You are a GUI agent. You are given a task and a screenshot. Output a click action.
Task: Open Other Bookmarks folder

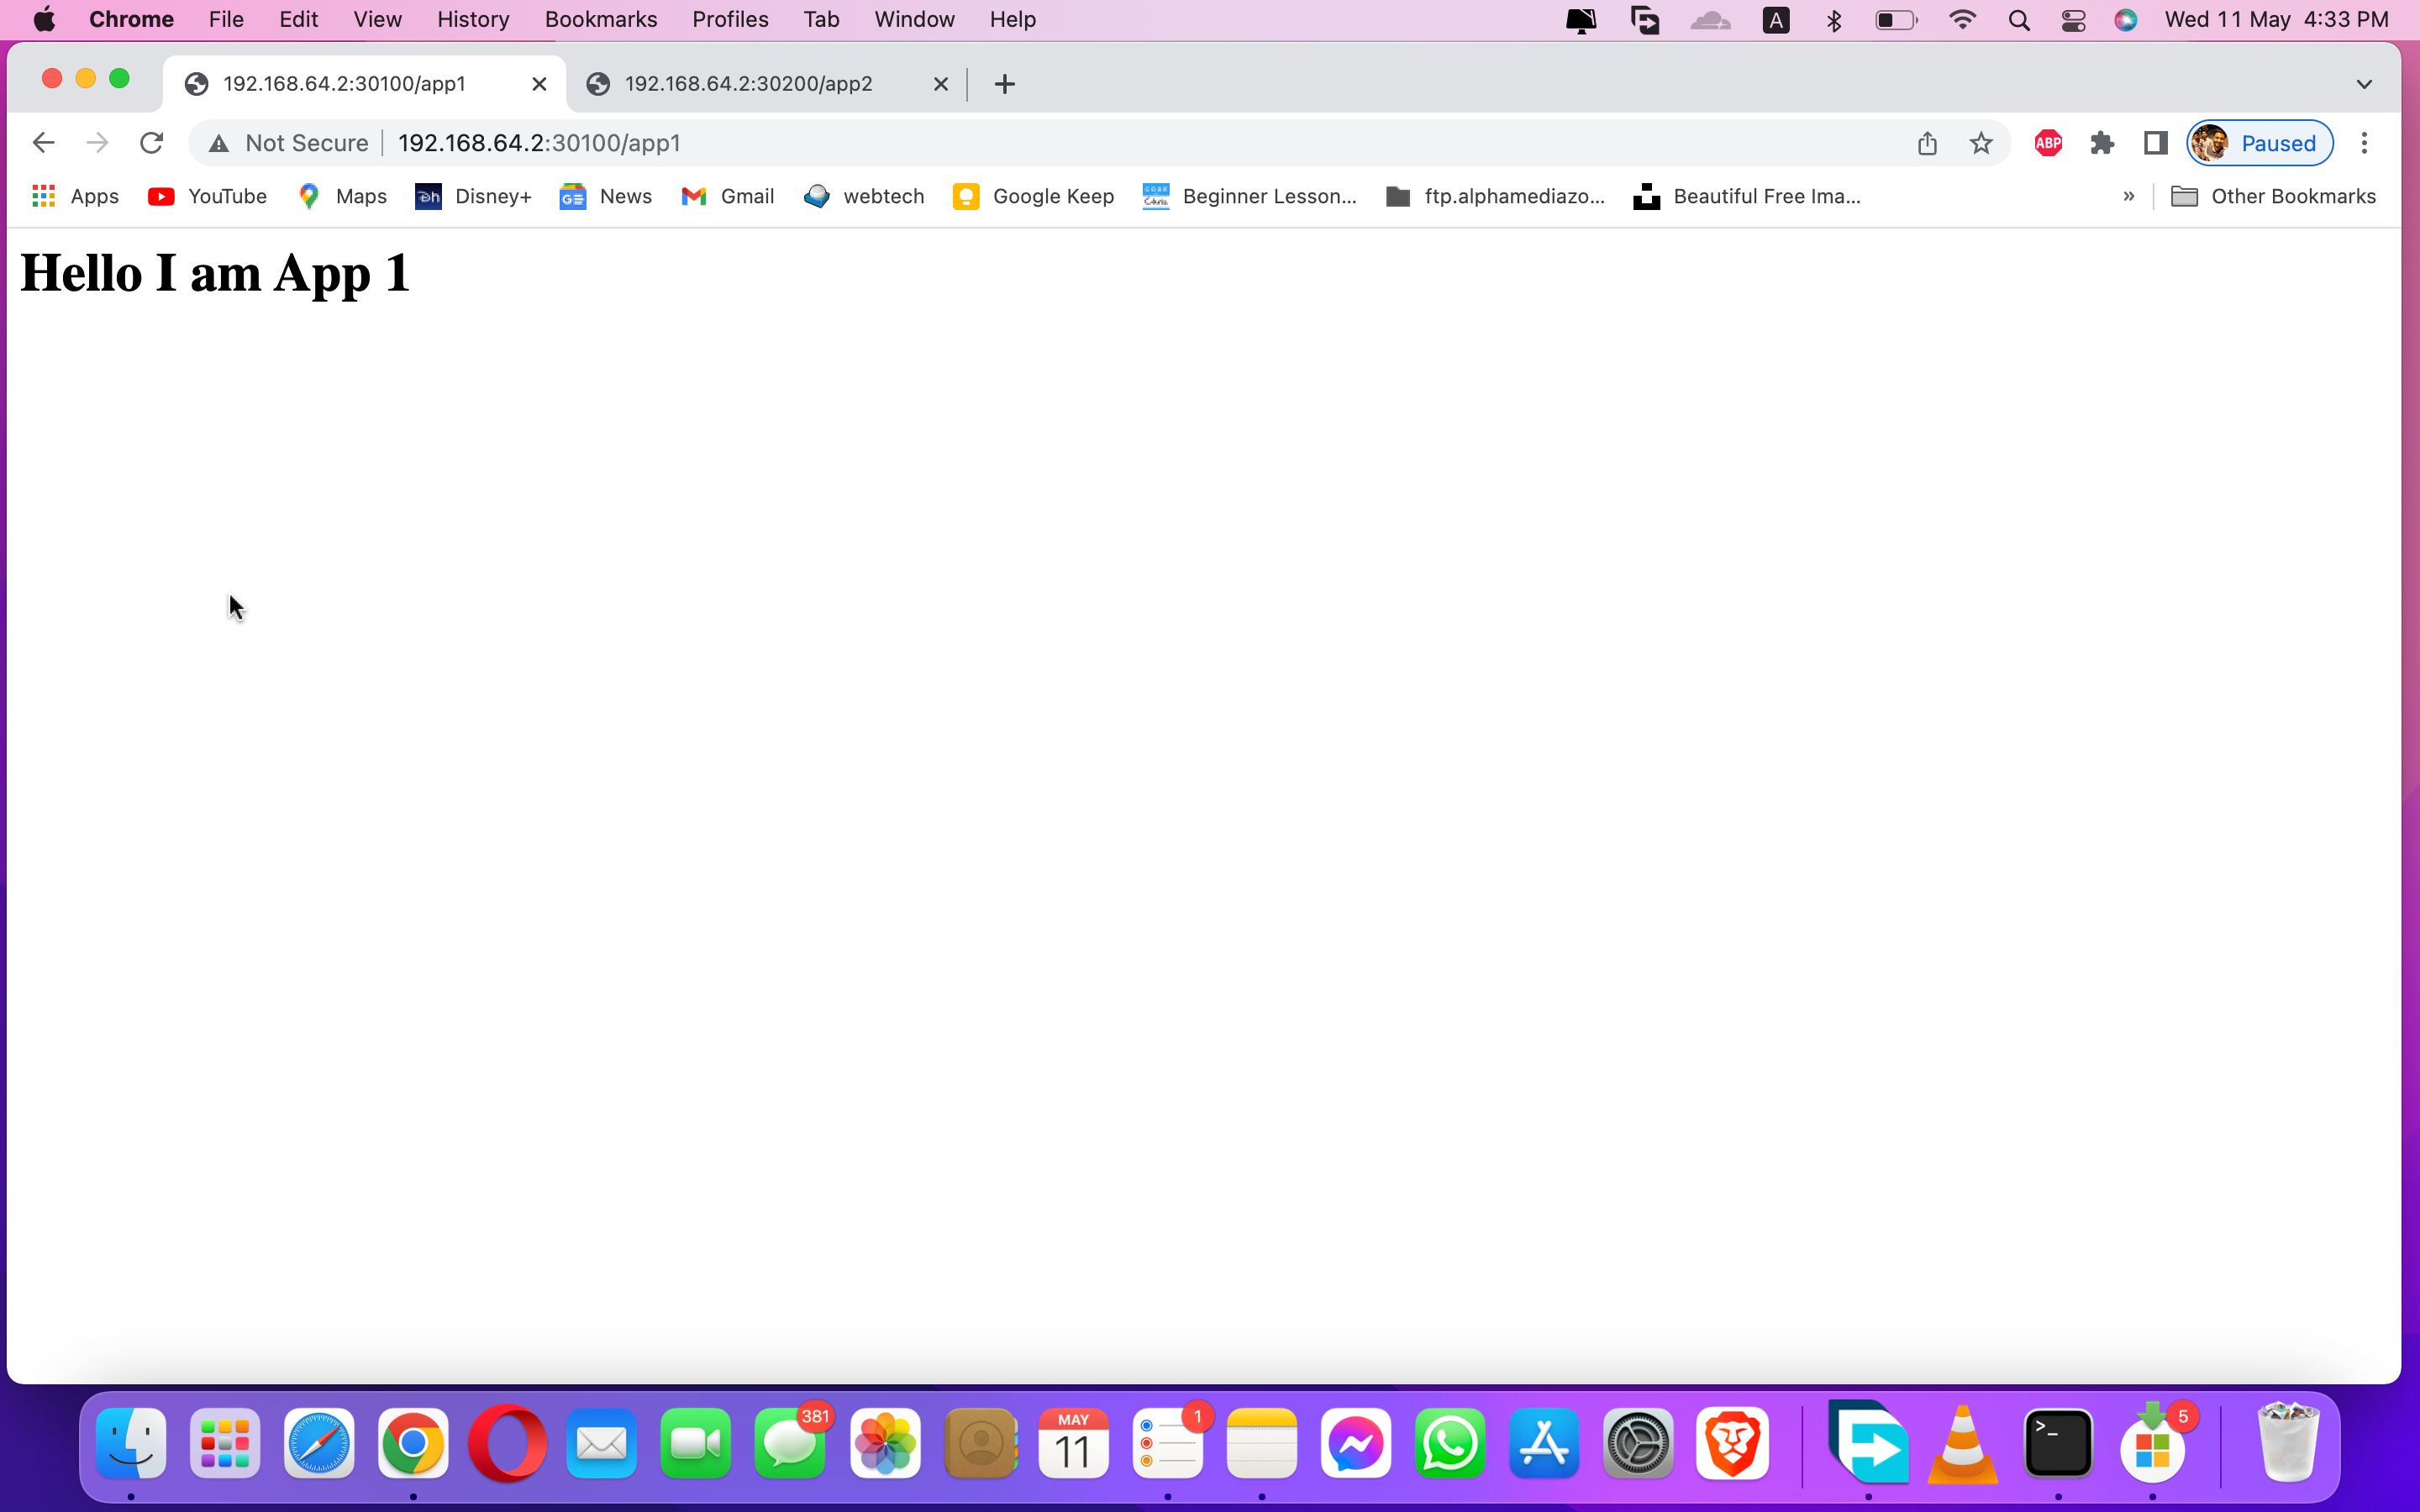[2274, 197]
